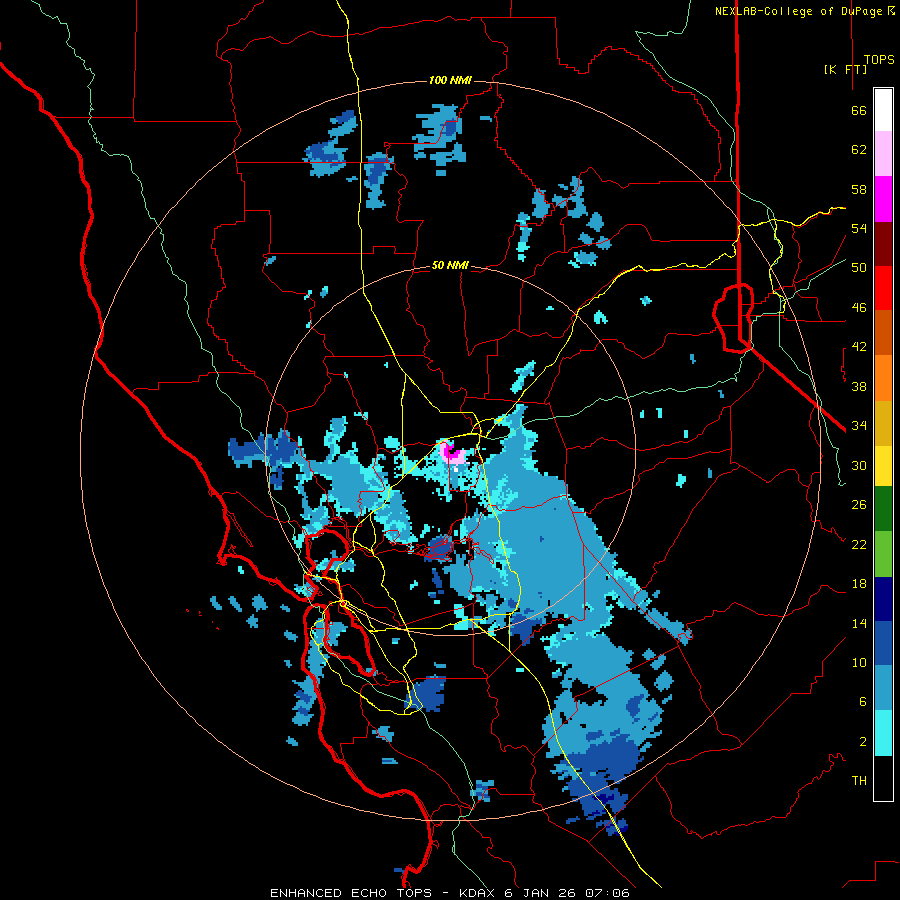Click the gold legend swatch
The image size is (900, 900).
(x=883, y=423)
